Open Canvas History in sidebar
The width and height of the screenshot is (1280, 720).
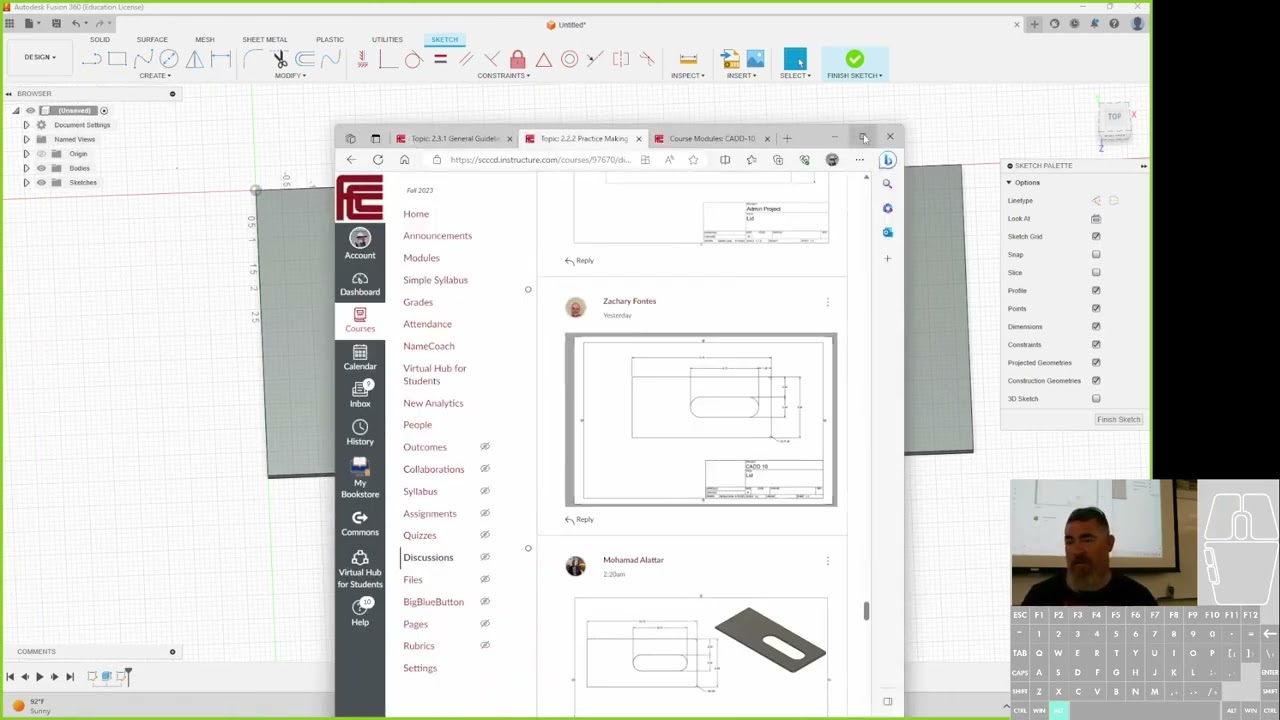360,432
